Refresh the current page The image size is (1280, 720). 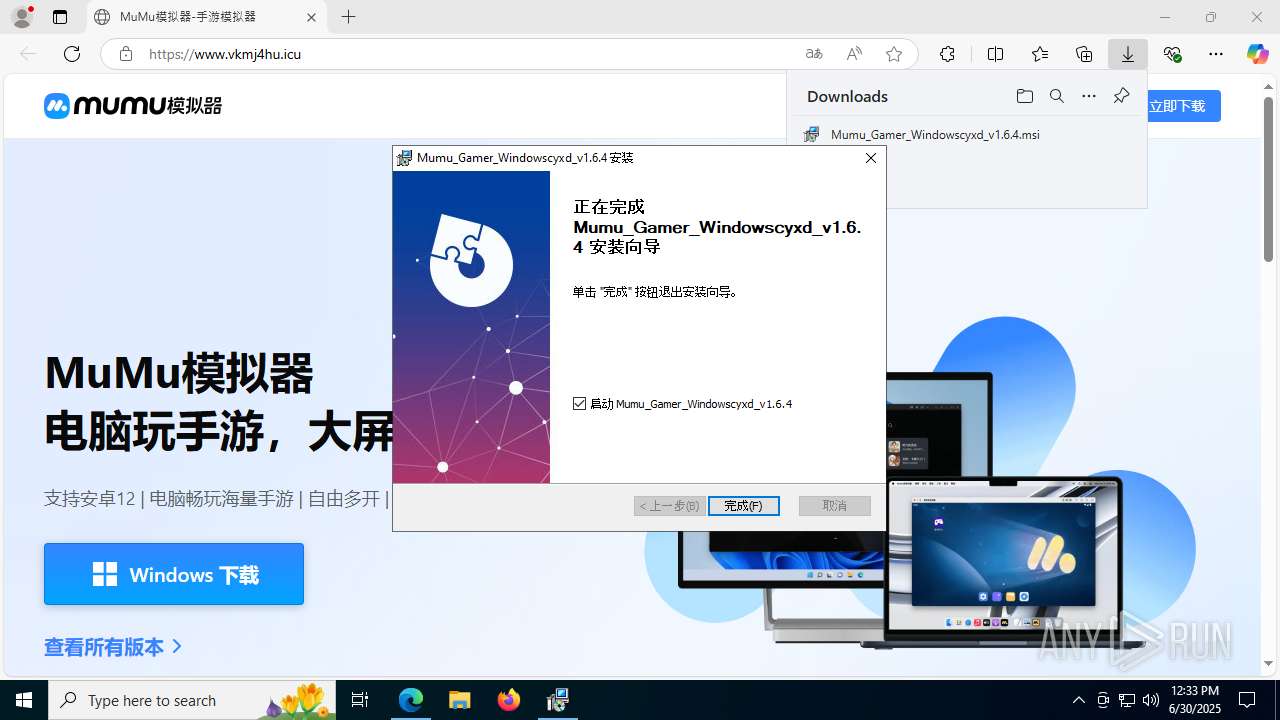72,54
